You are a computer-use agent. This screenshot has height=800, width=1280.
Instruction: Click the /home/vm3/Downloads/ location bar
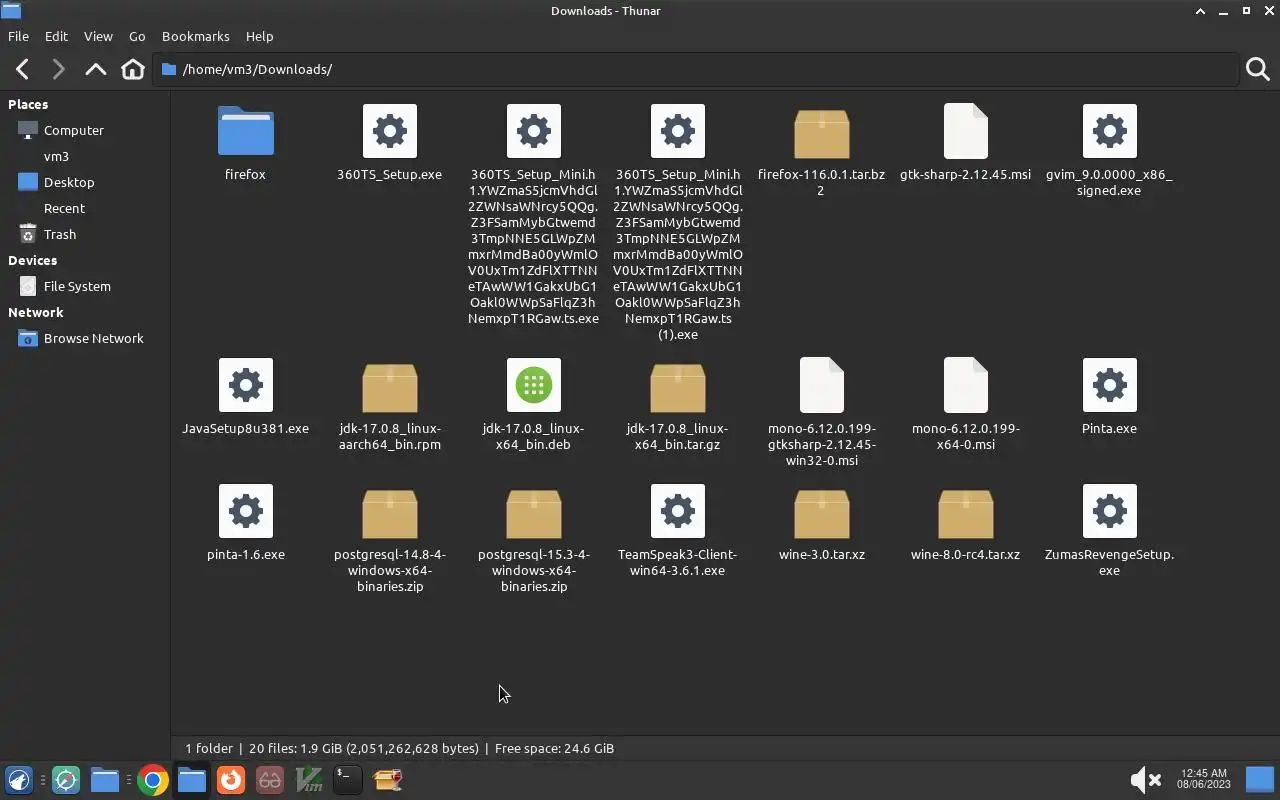click(696, 69)
